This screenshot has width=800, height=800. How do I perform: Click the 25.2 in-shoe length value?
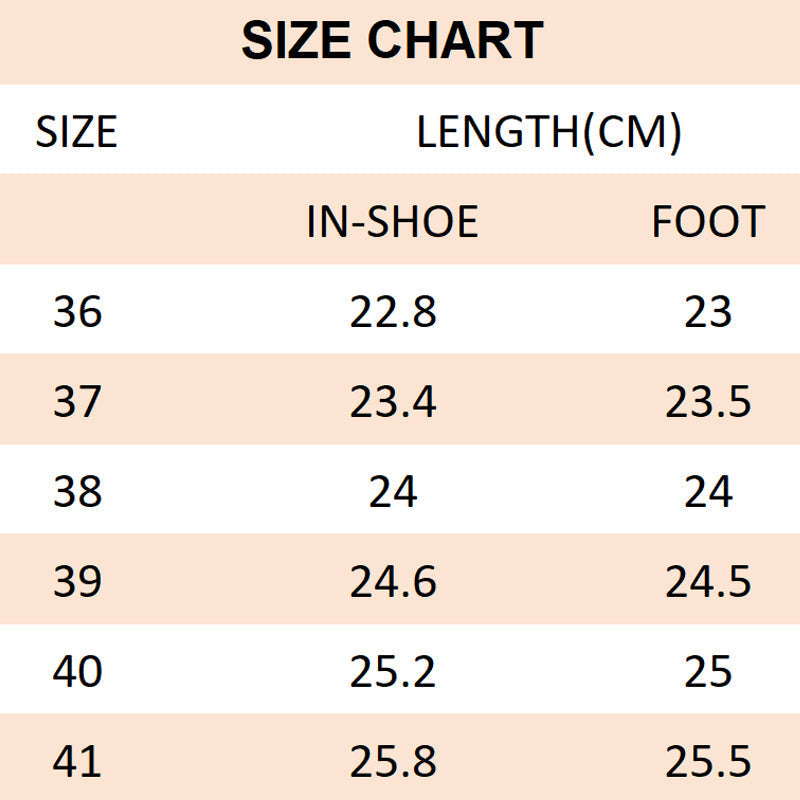tap(393, 672)
